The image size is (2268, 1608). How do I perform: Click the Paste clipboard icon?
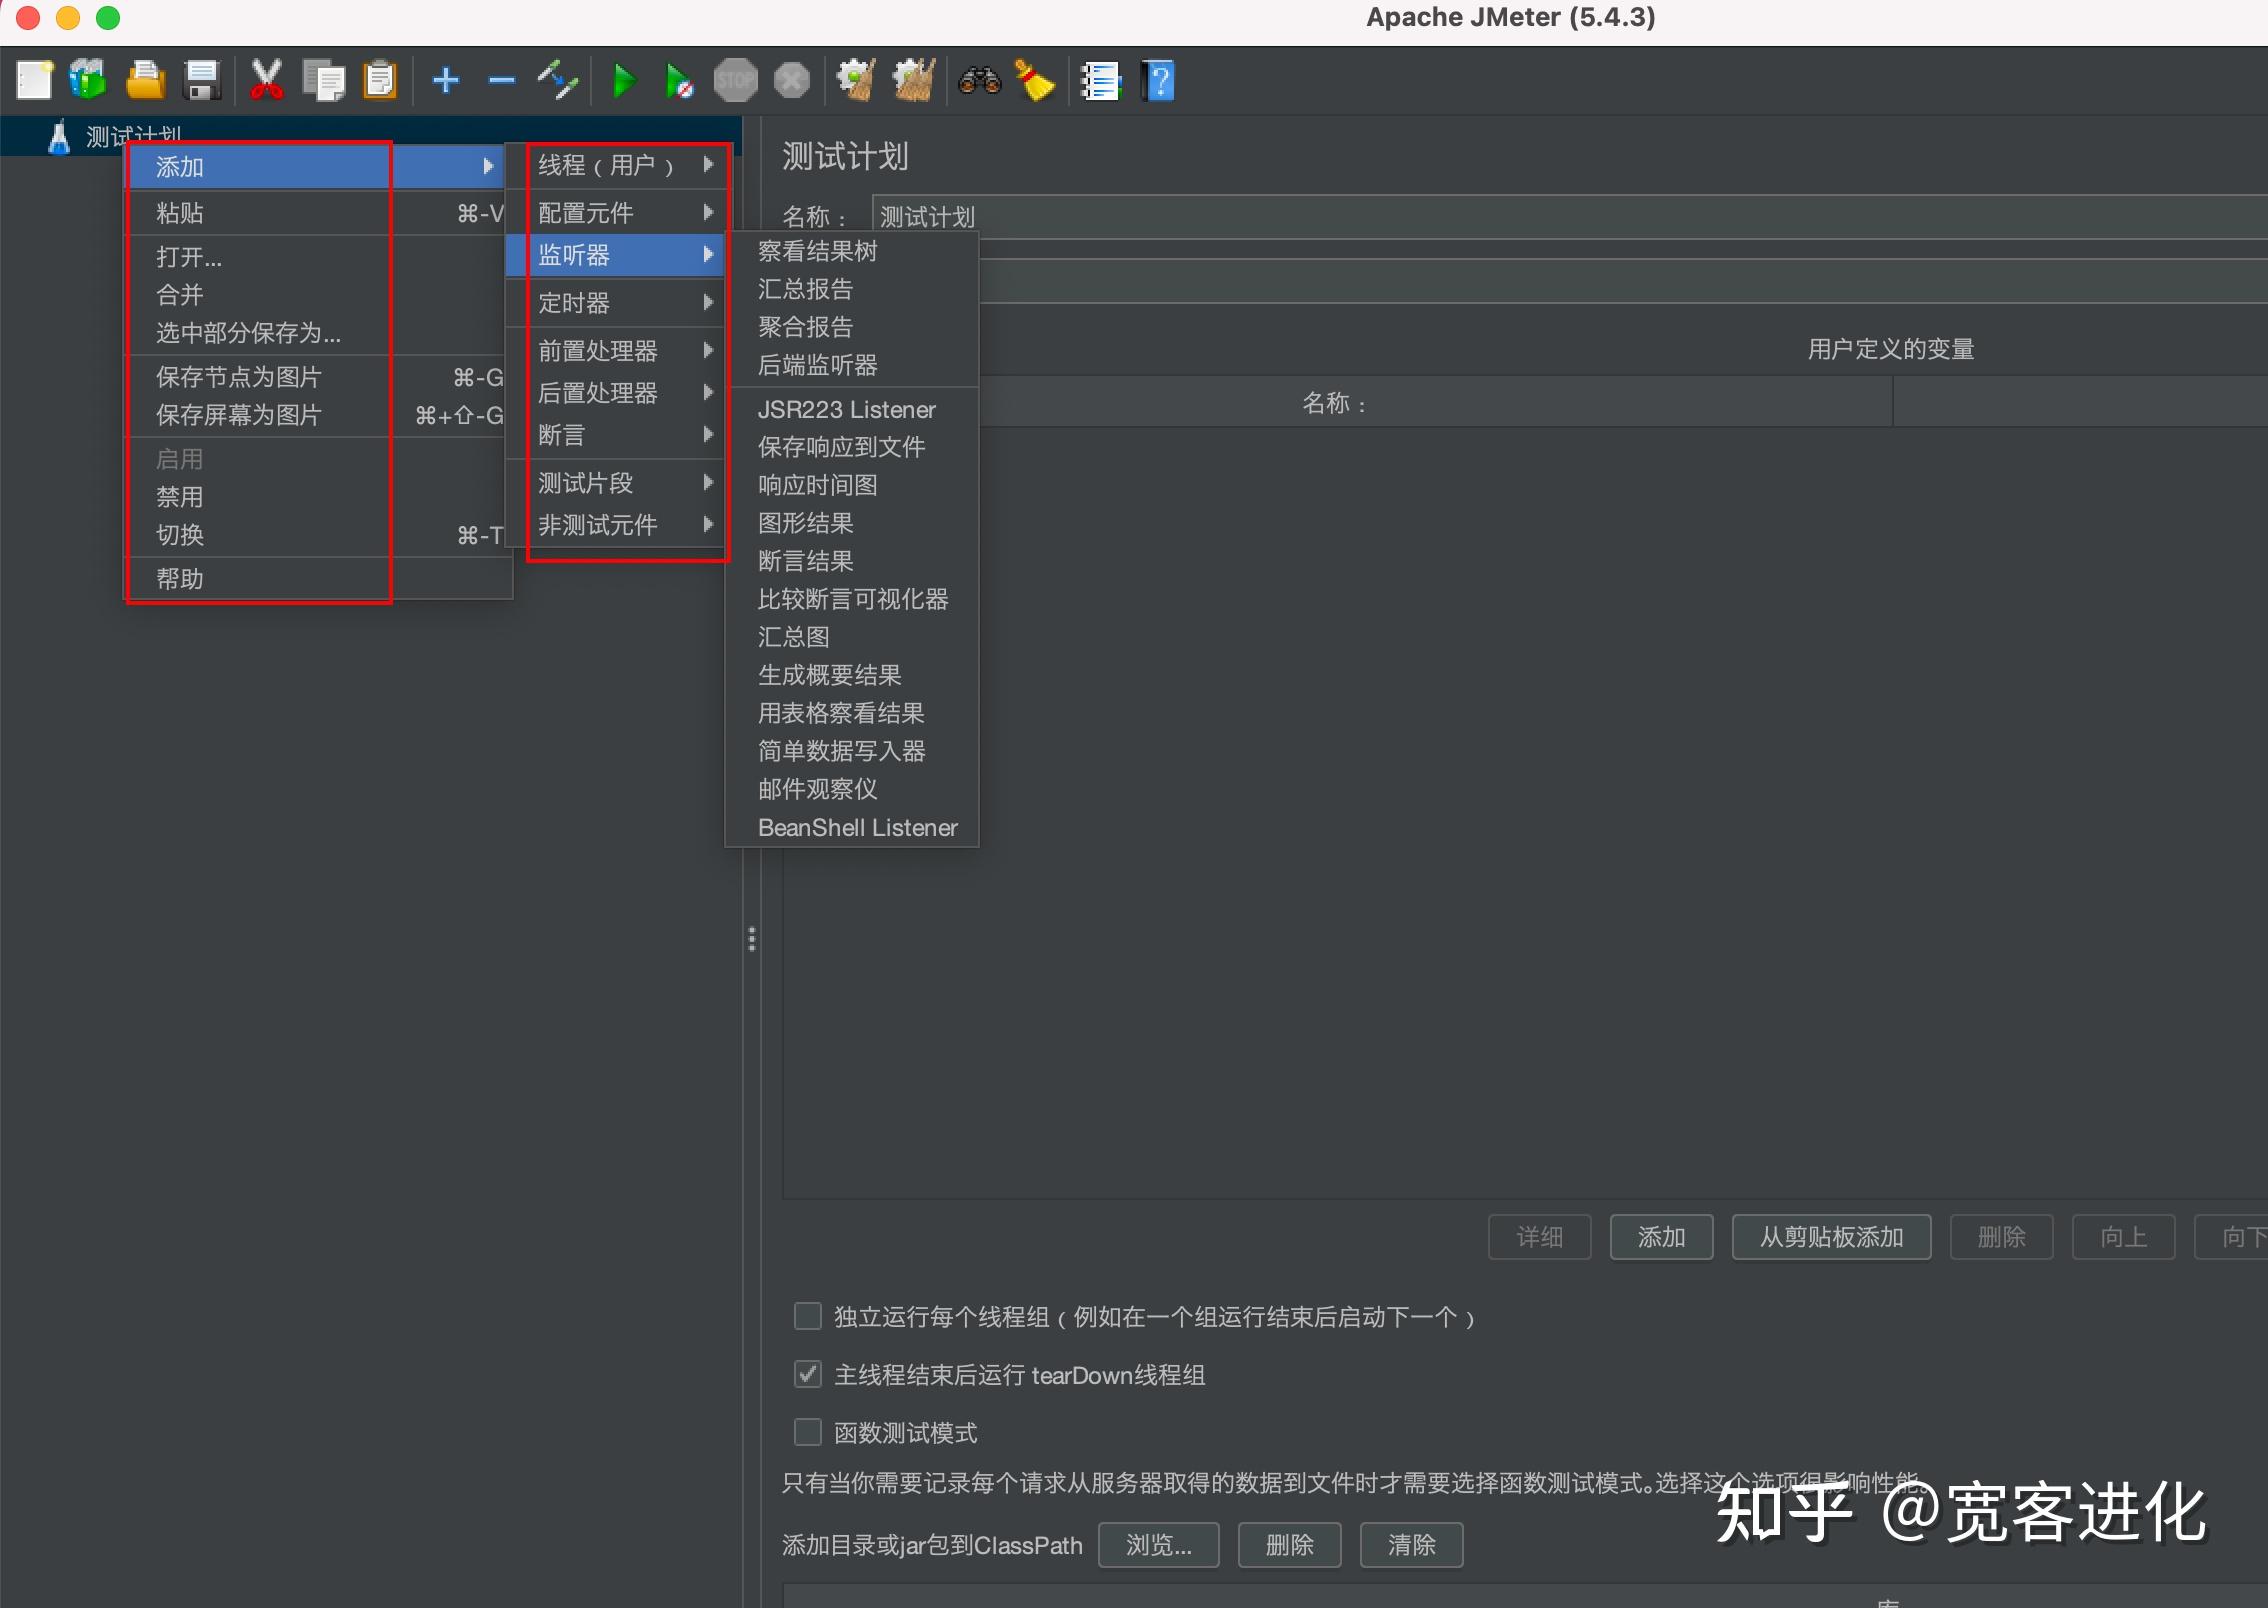(380, 81)
